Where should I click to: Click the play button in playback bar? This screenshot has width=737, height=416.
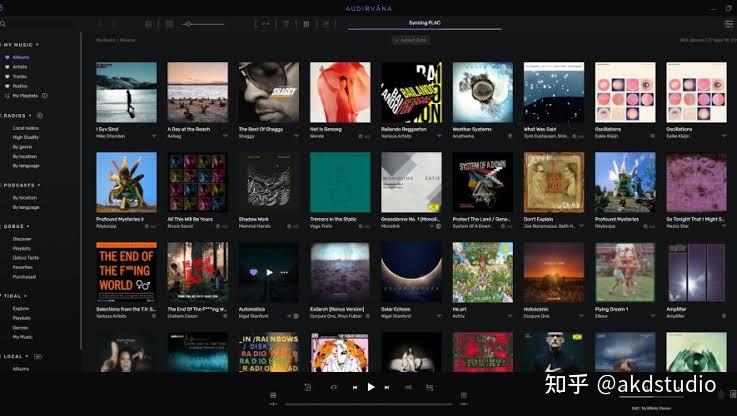pyautogui.click(x=371, y=387)
